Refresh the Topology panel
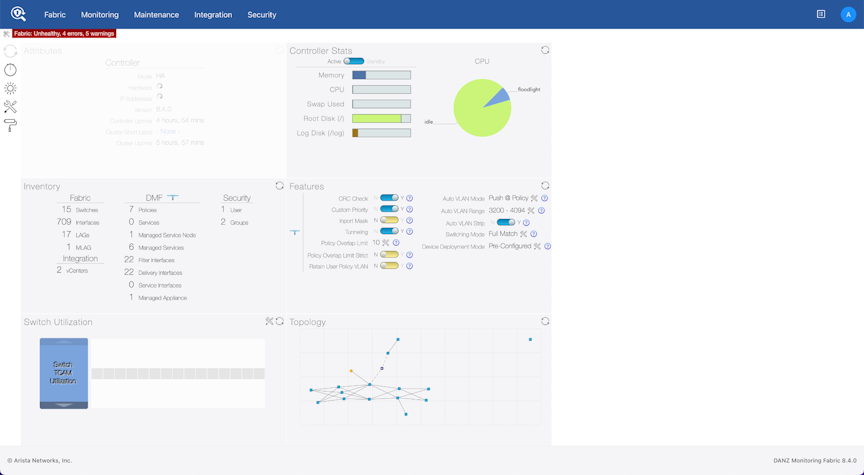Viewport: 864px width, 475px height. (x=545, y=321)
